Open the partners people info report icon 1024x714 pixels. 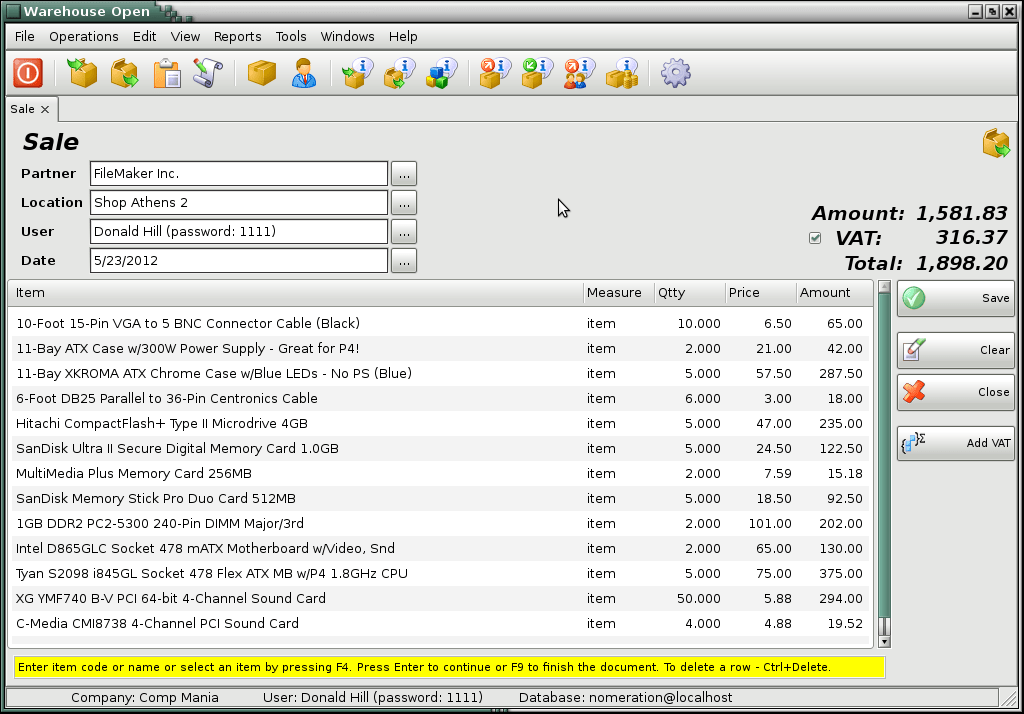[x=579, y=73]
